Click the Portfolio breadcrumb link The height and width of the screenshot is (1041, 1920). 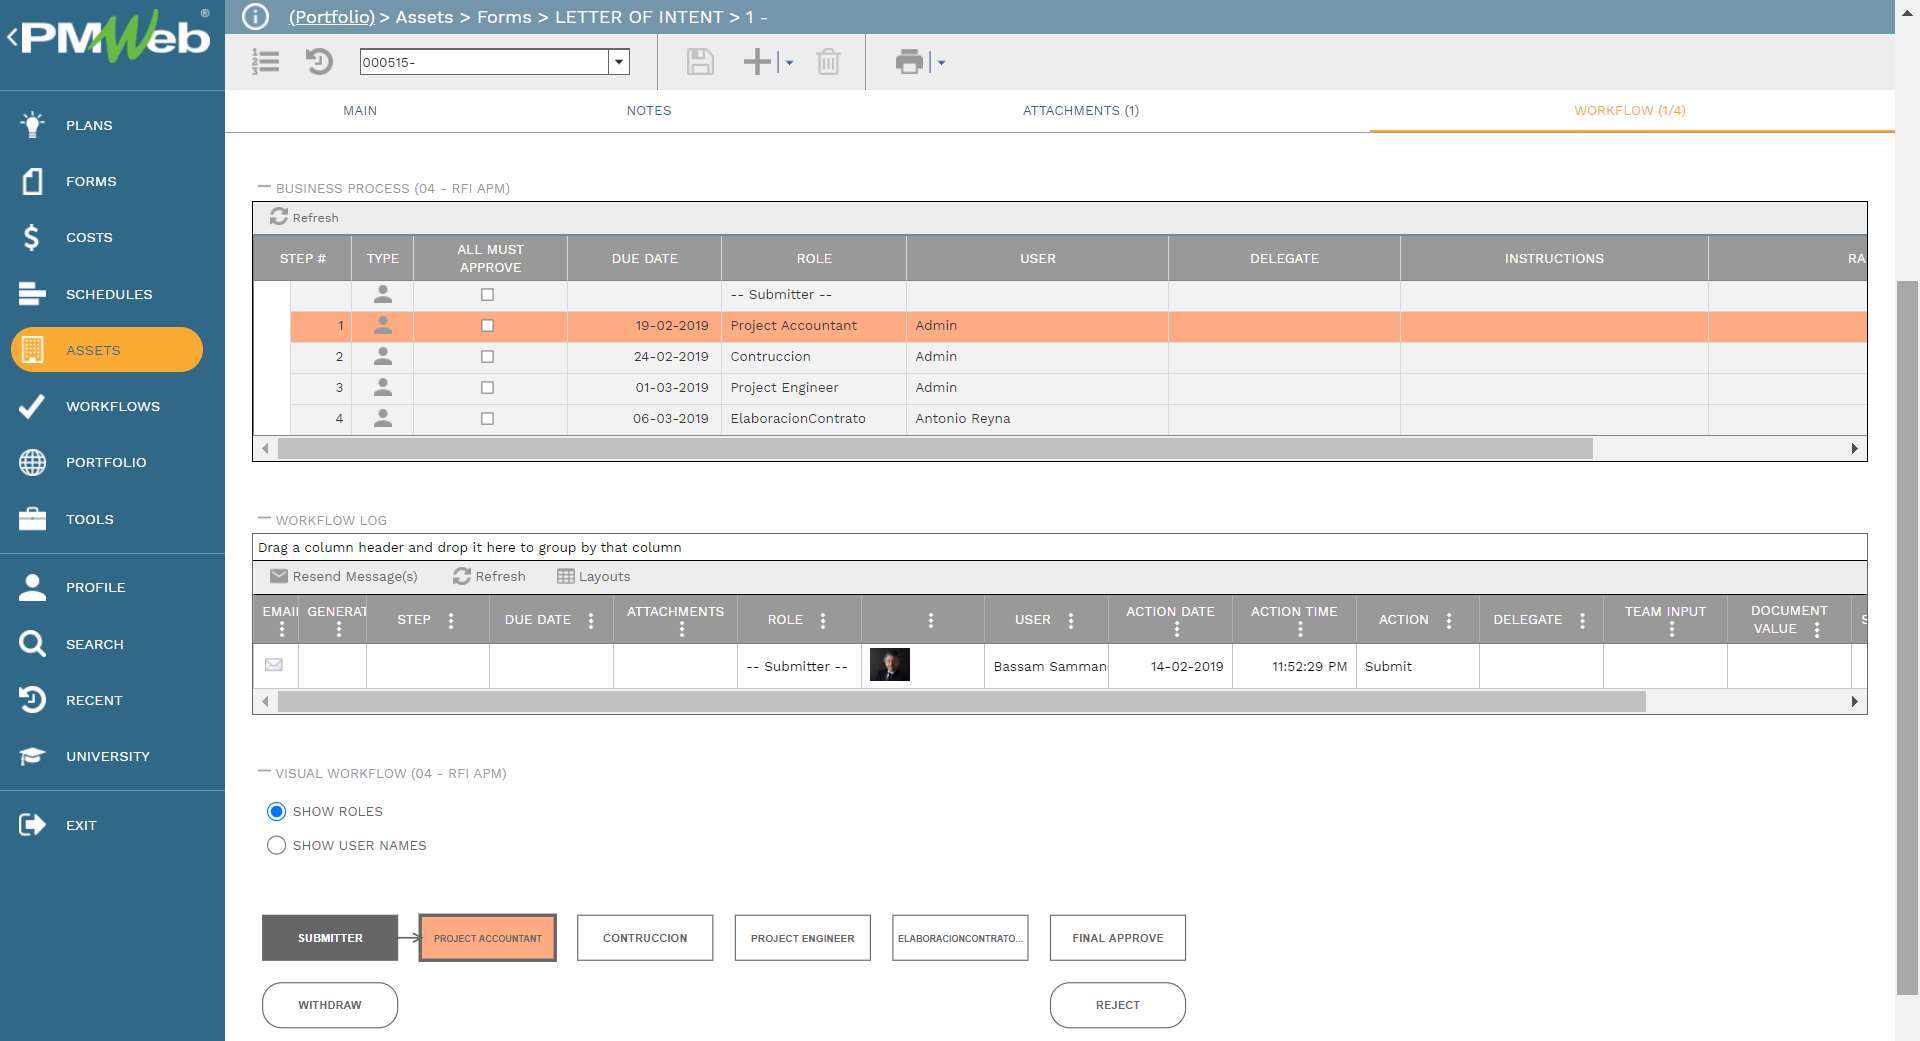[332, 17]
